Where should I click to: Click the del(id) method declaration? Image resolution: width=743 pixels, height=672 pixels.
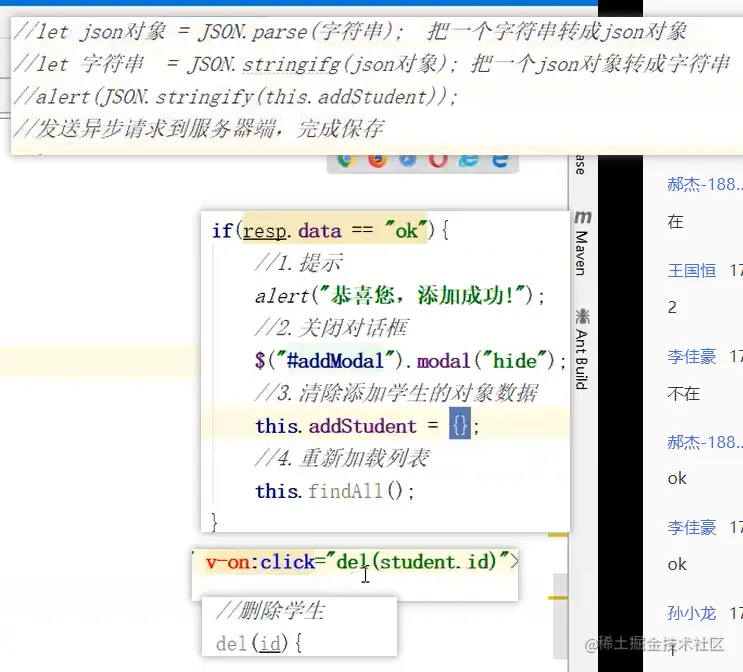point(259,644)
